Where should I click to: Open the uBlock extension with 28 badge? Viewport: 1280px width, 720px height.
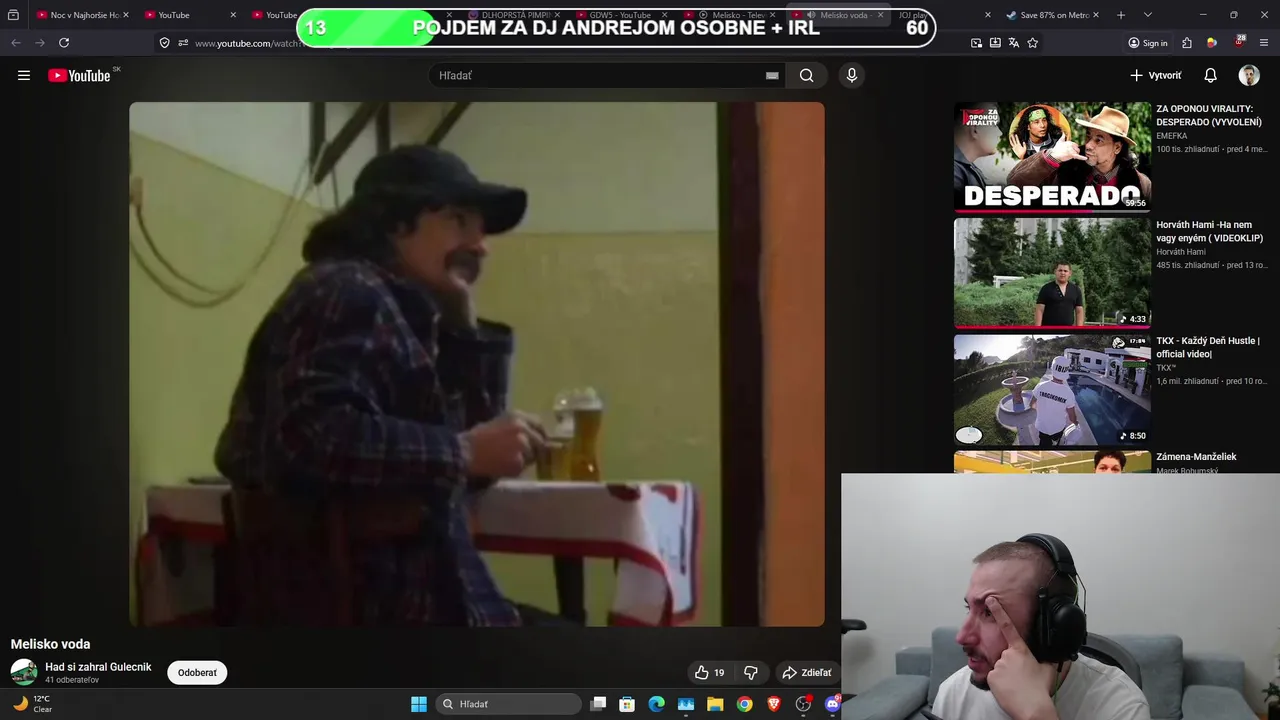coord(1239,42)
